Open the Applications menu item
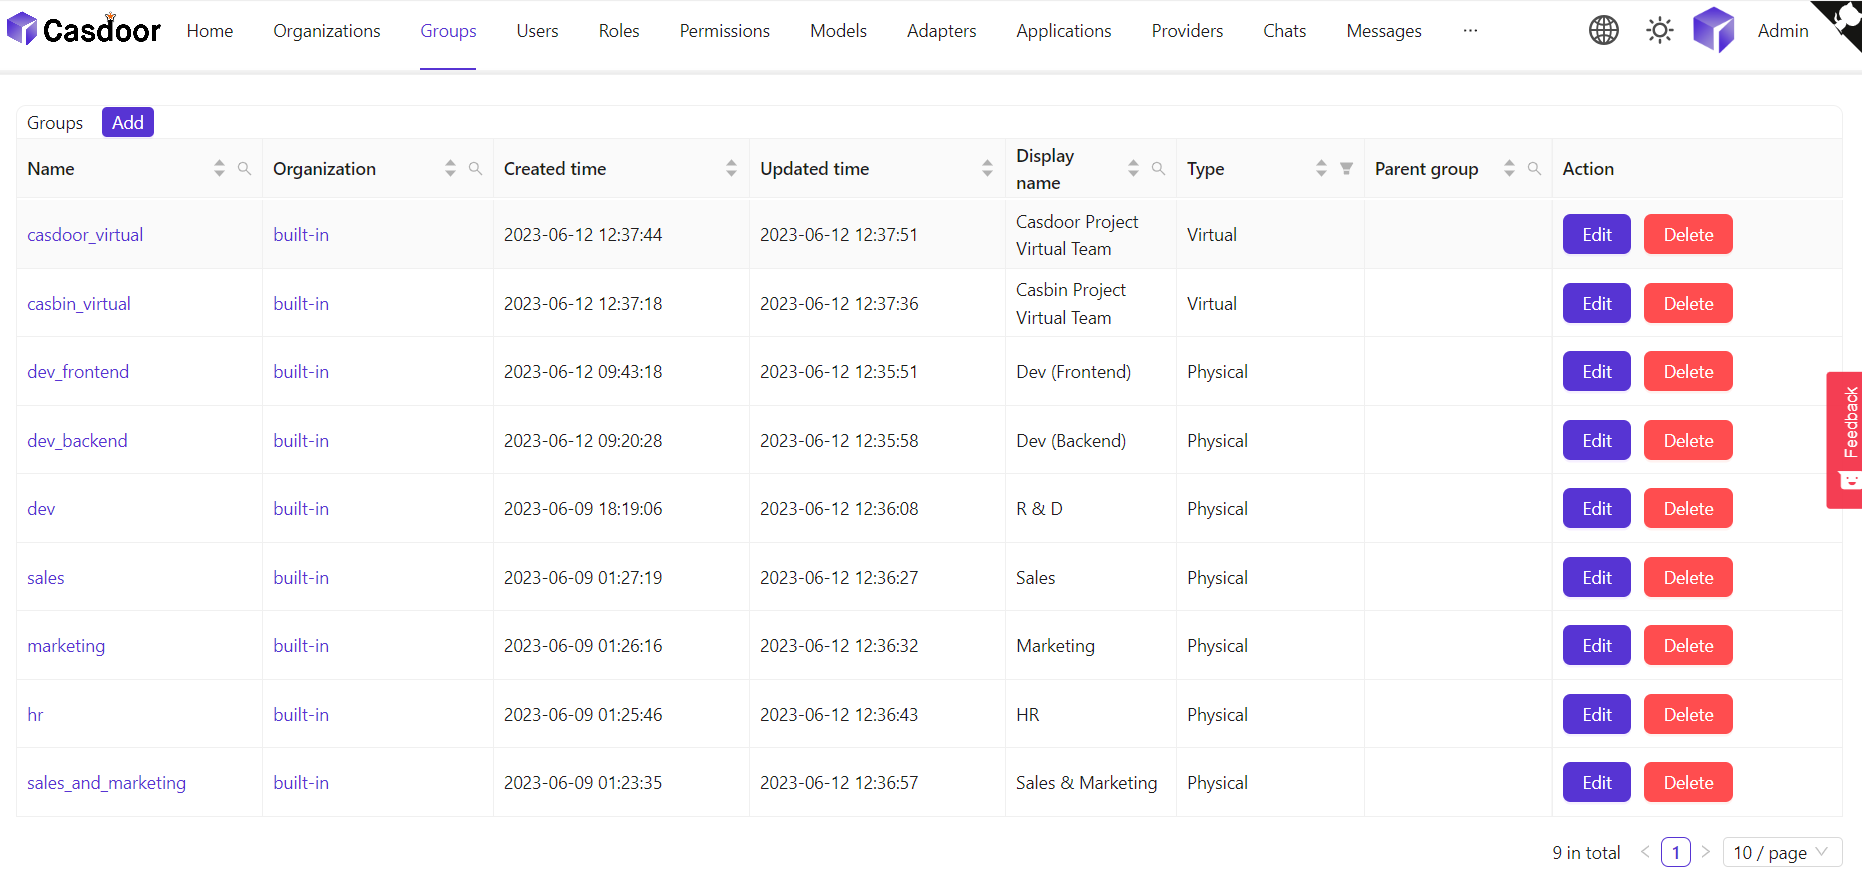The width and height of the screenshot is (1862, 875). (1063, 31)
